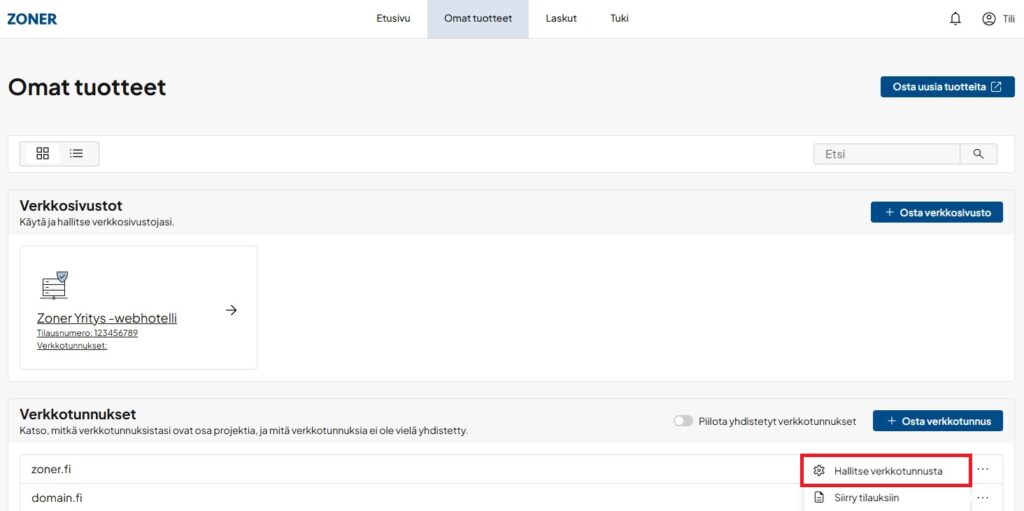The width and height of the screenshot is (1024, 511).
Task: Open the Tili account menu
Action: point(997,18)
